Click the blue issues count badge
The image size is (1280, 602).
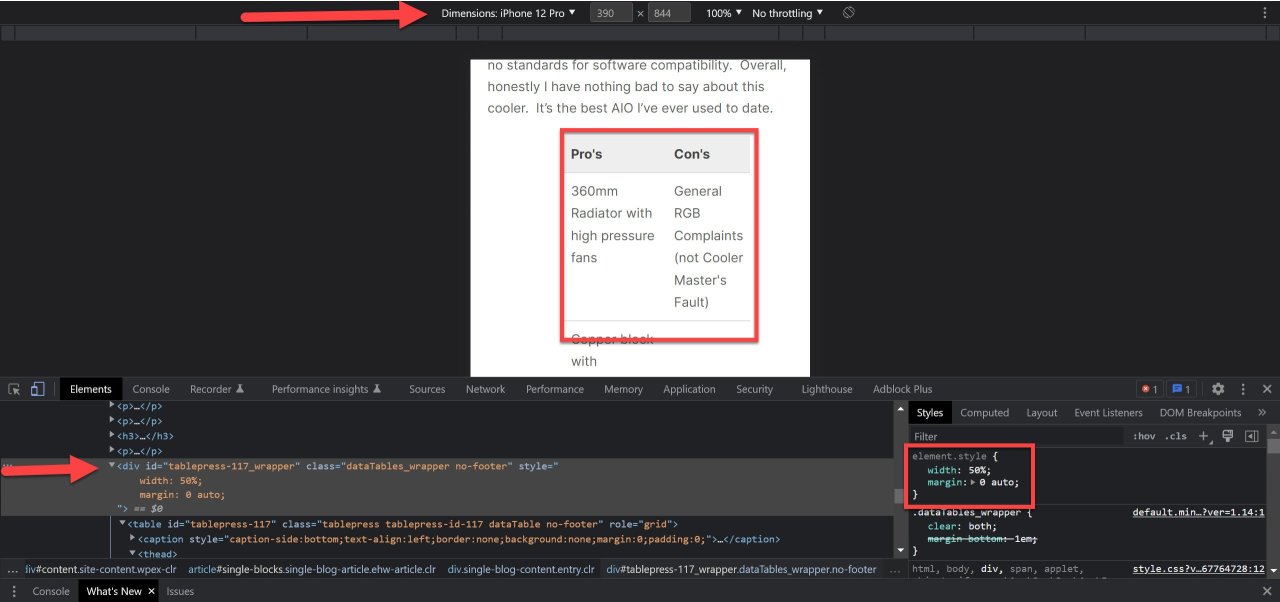click(x=1180, y=389)
